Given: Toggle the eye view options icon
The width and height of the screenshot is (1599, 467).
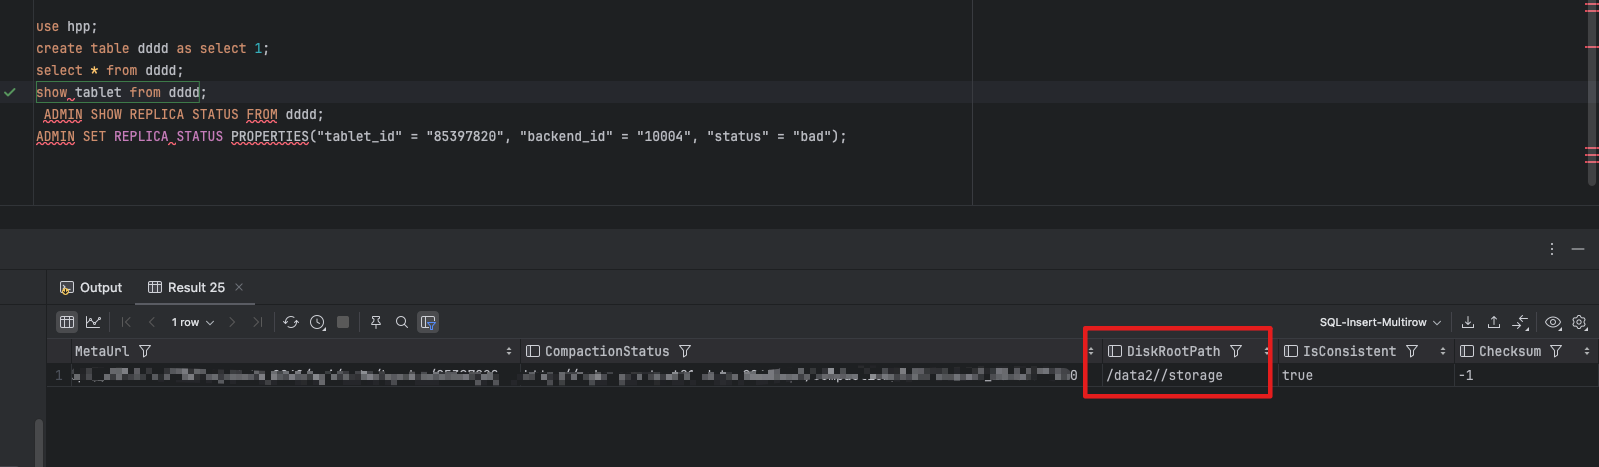Looking at the screenshot, I should coord(1553,322).
